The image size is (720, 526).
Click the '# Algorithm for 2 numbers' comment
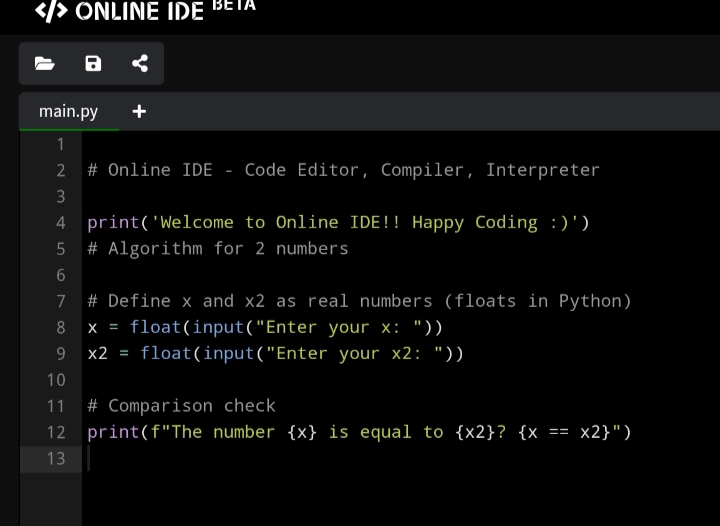218,249
